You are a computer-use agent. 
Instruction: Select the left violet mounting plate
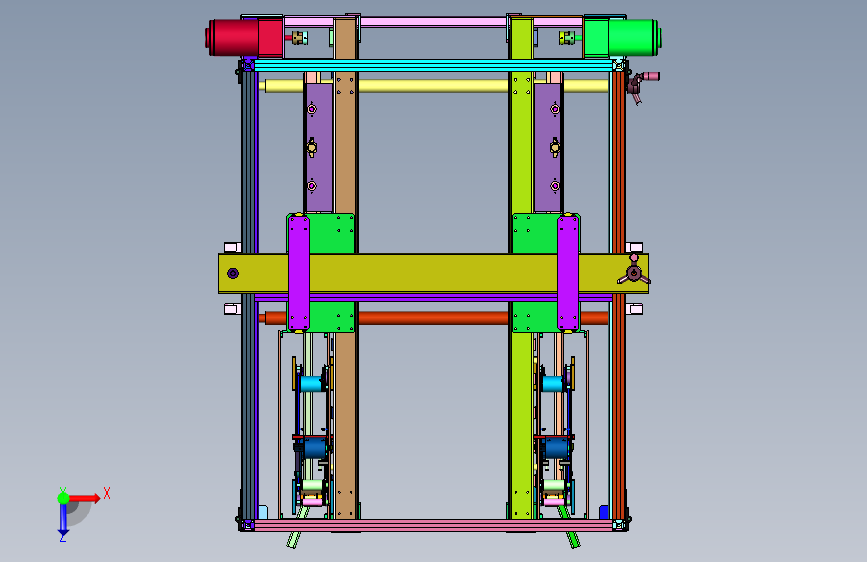pos(319,148)
